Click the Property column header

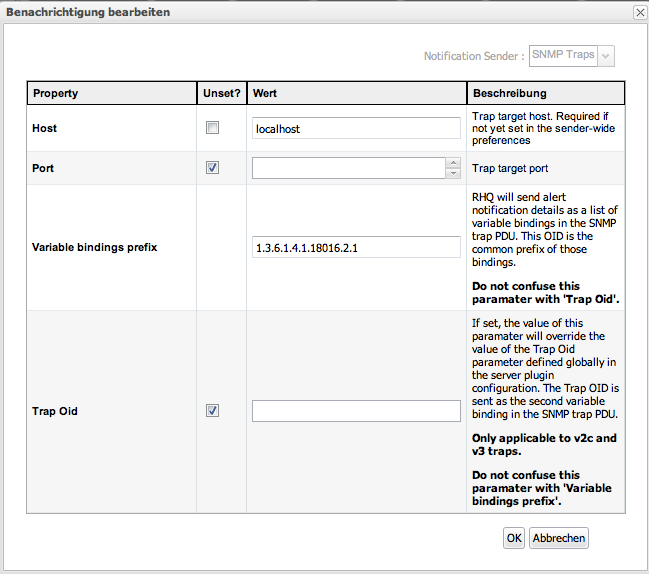coord(111,93)
